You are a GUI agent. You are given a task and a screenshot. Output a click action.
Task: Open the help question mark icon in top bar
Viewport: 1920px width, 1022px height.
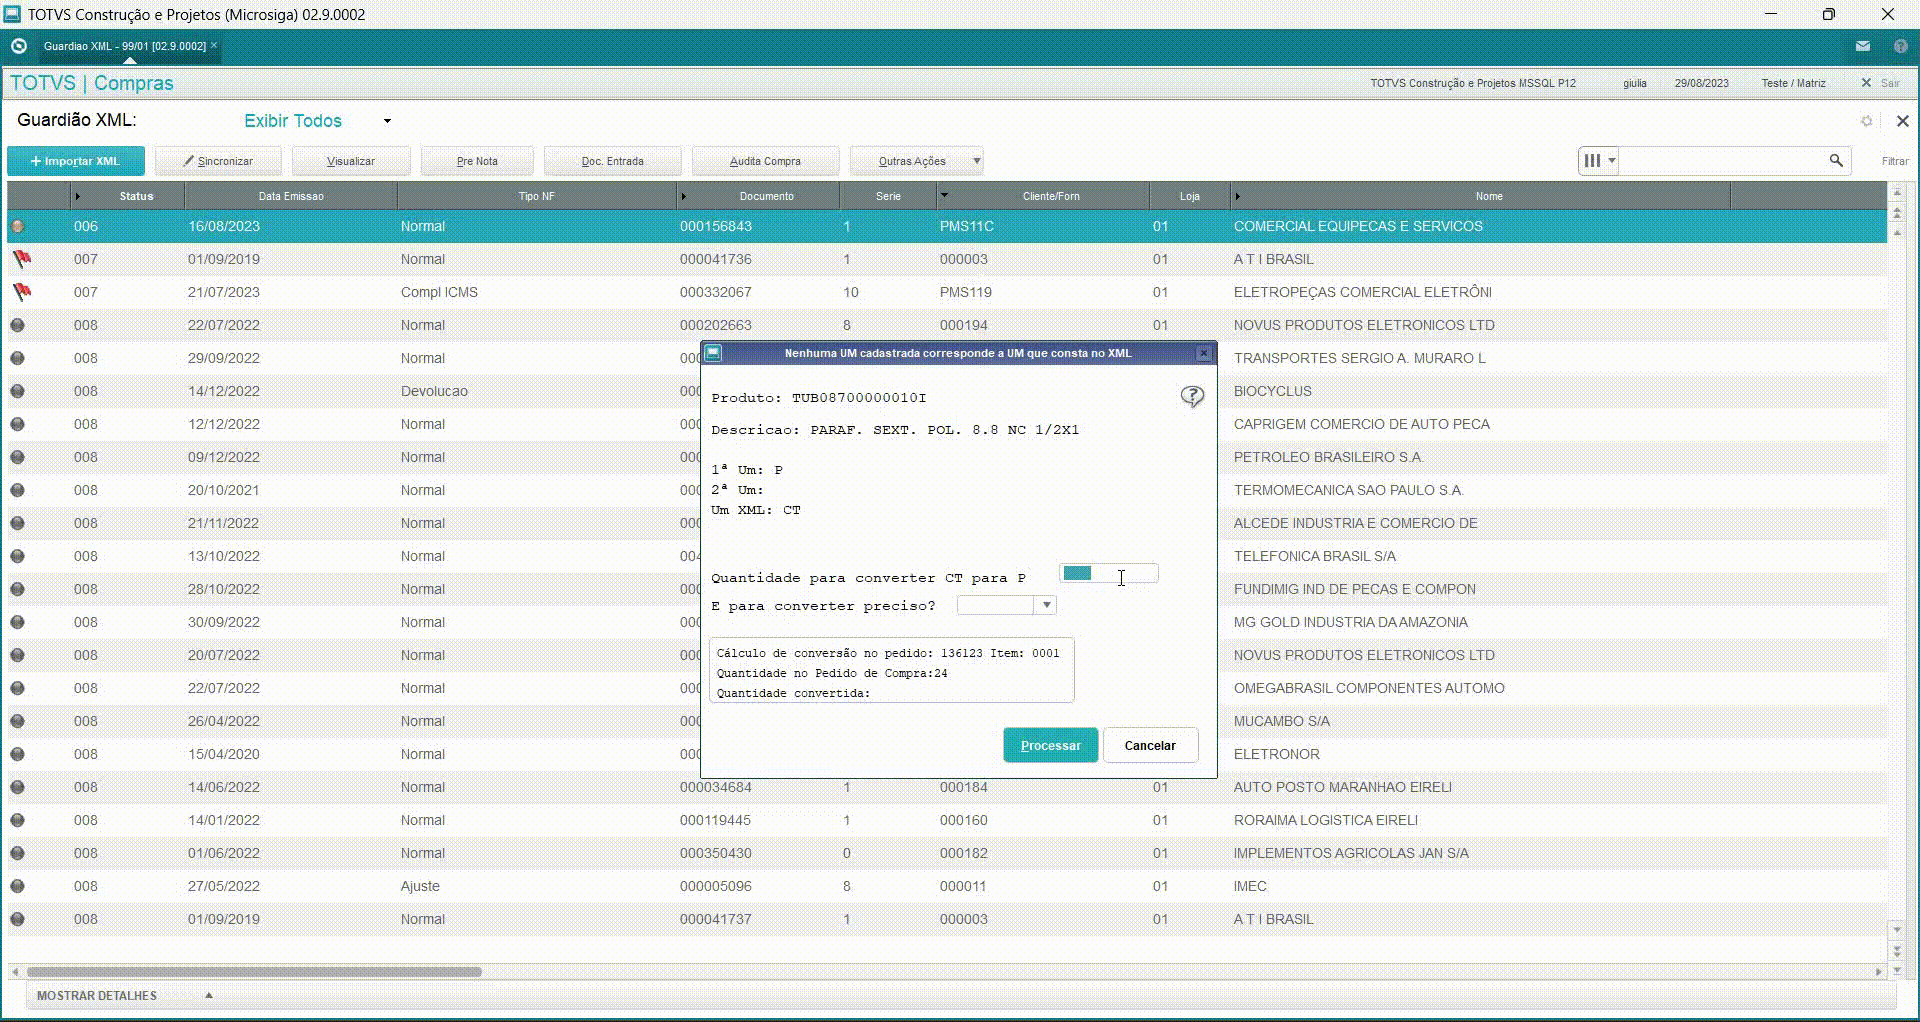1901,46
